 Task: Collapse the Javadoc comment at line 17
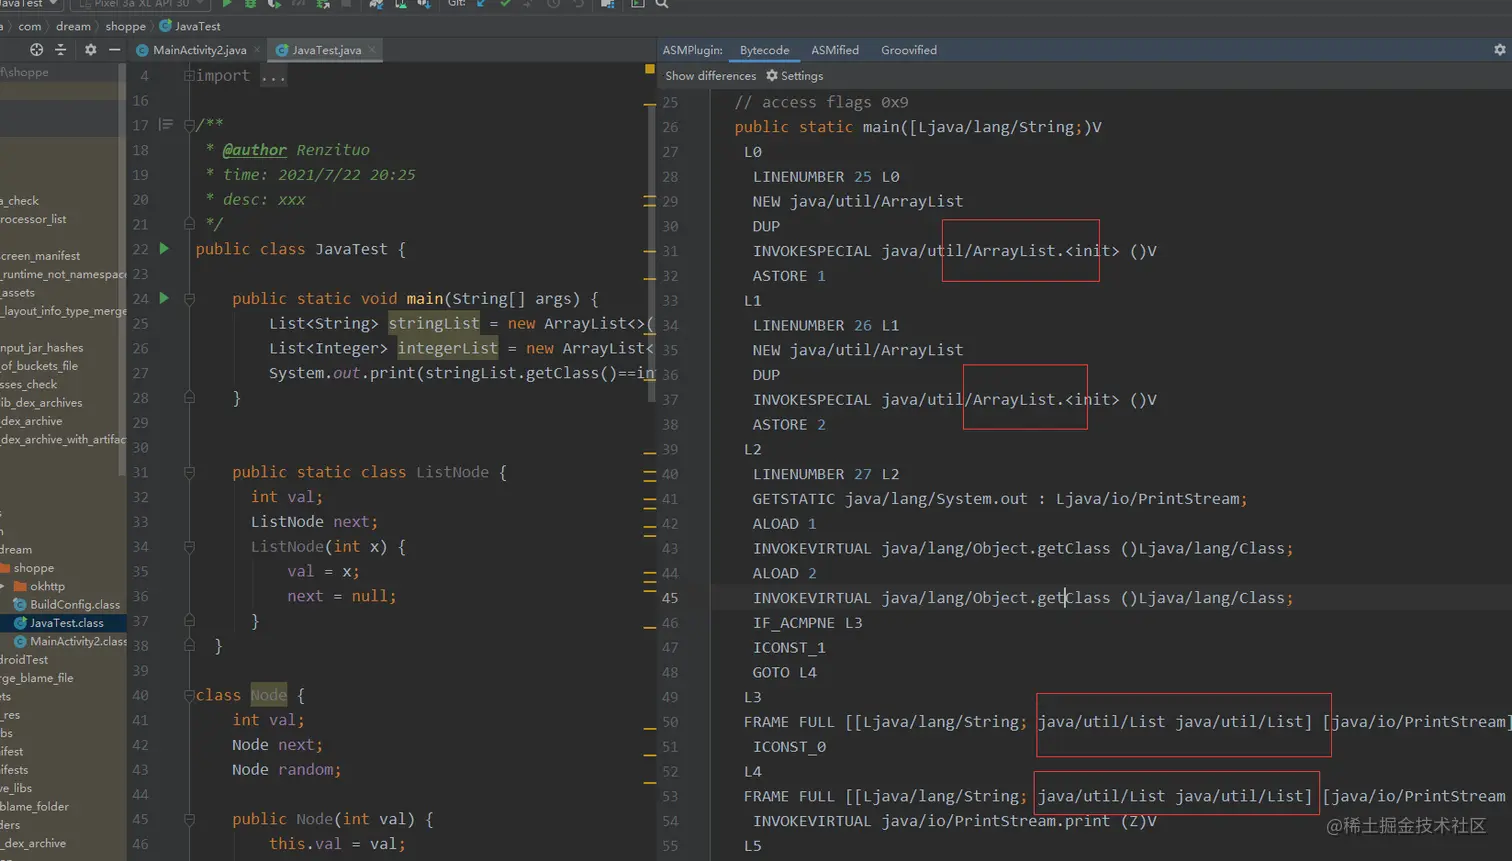[x=189, y=125]
